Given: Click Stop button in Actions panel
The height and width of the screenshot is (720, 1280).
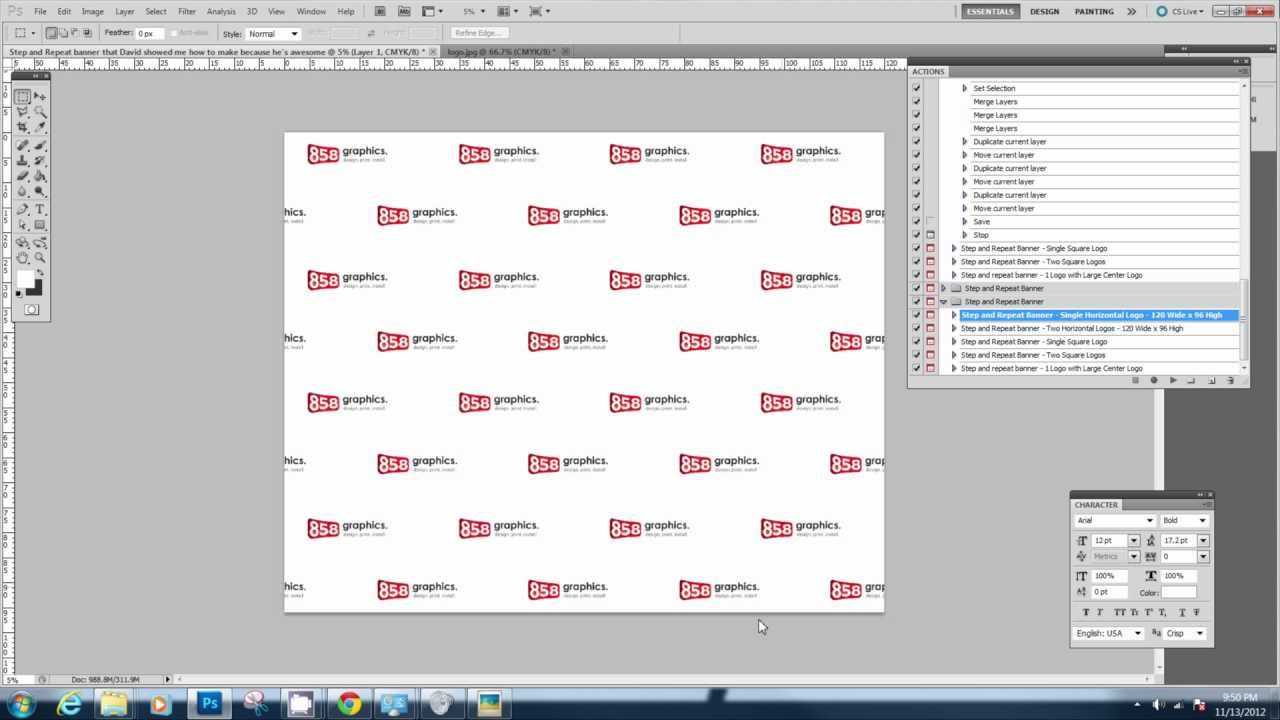Looking at the screenshot, I should click(1135, 380).
